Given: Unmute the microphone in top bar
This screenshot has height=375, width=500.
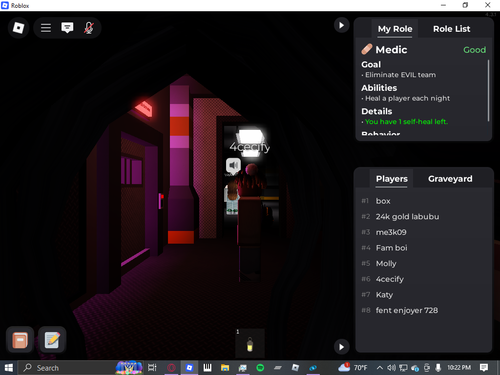Looking at the screenshot, I should click(89, 28).
